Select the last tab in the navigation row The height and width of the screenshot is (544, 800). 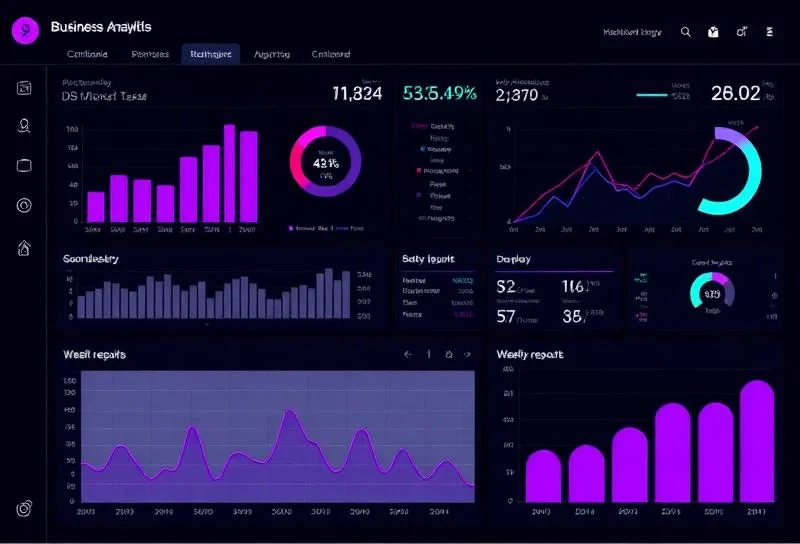coord(331,55)
